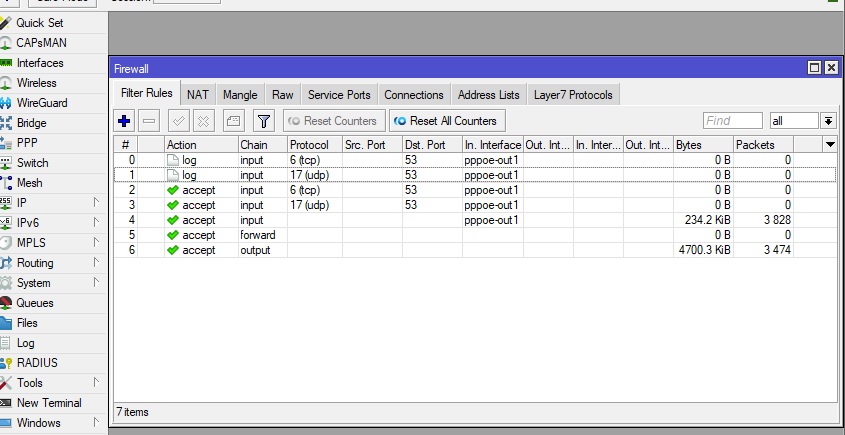Select rule 4 accept input row
Screen dimensions: 845x435
(475, 220)
